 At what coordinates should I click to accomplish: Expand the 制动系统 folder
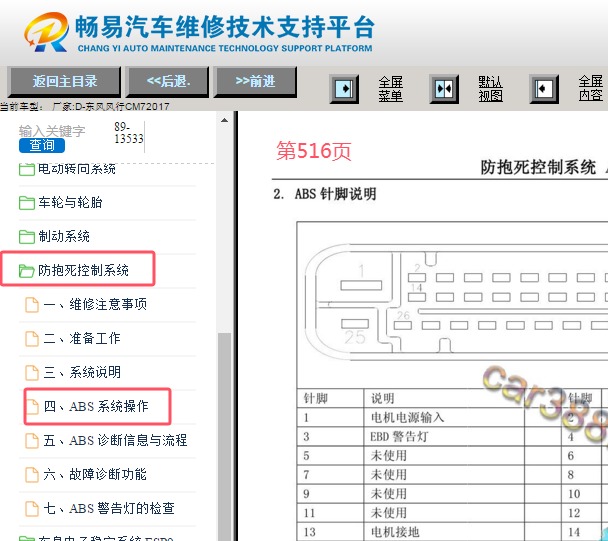coord(64,236)
